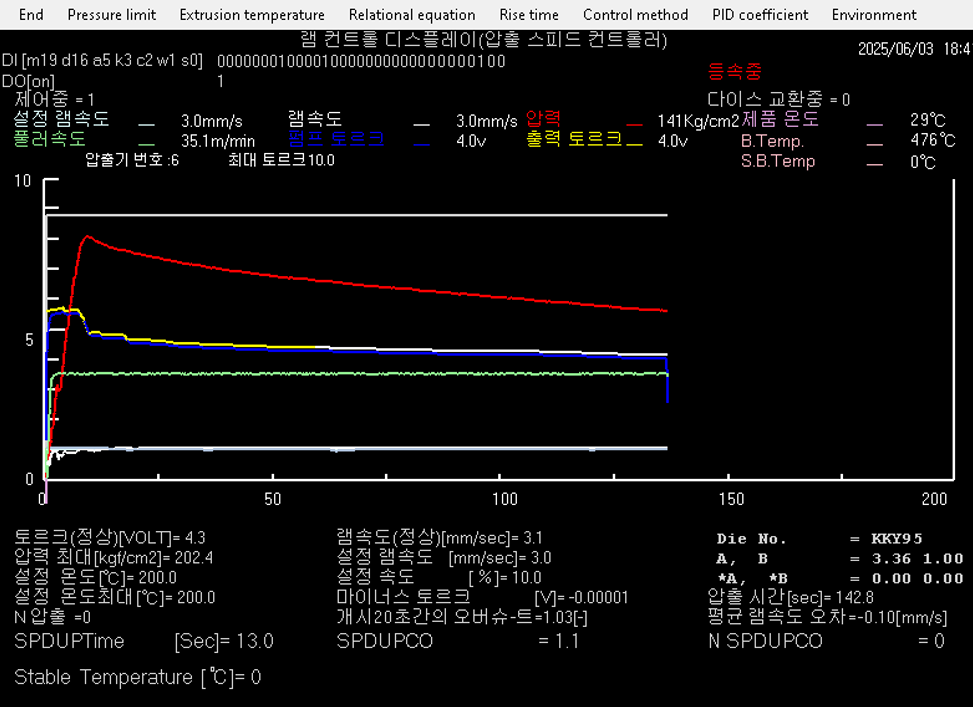Open the Environment menu

tap(873, 15)
